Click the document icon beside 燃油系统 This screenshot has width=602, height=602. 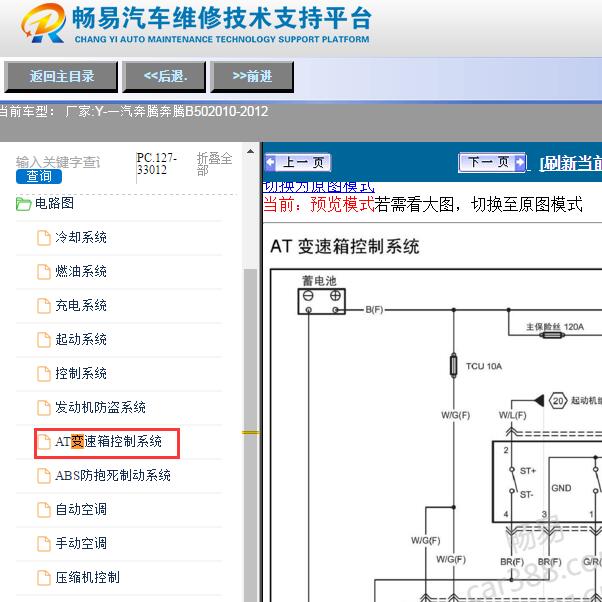44,272
